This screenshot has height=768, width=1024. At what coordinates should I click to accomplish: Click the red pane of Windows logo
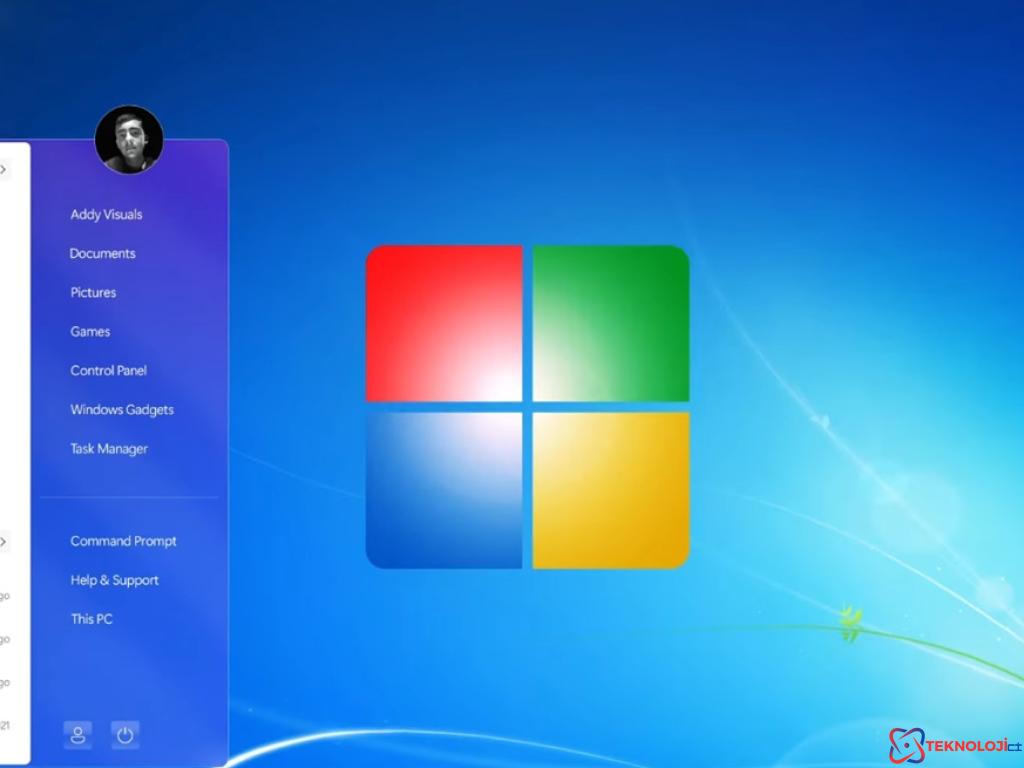point(444,323)
